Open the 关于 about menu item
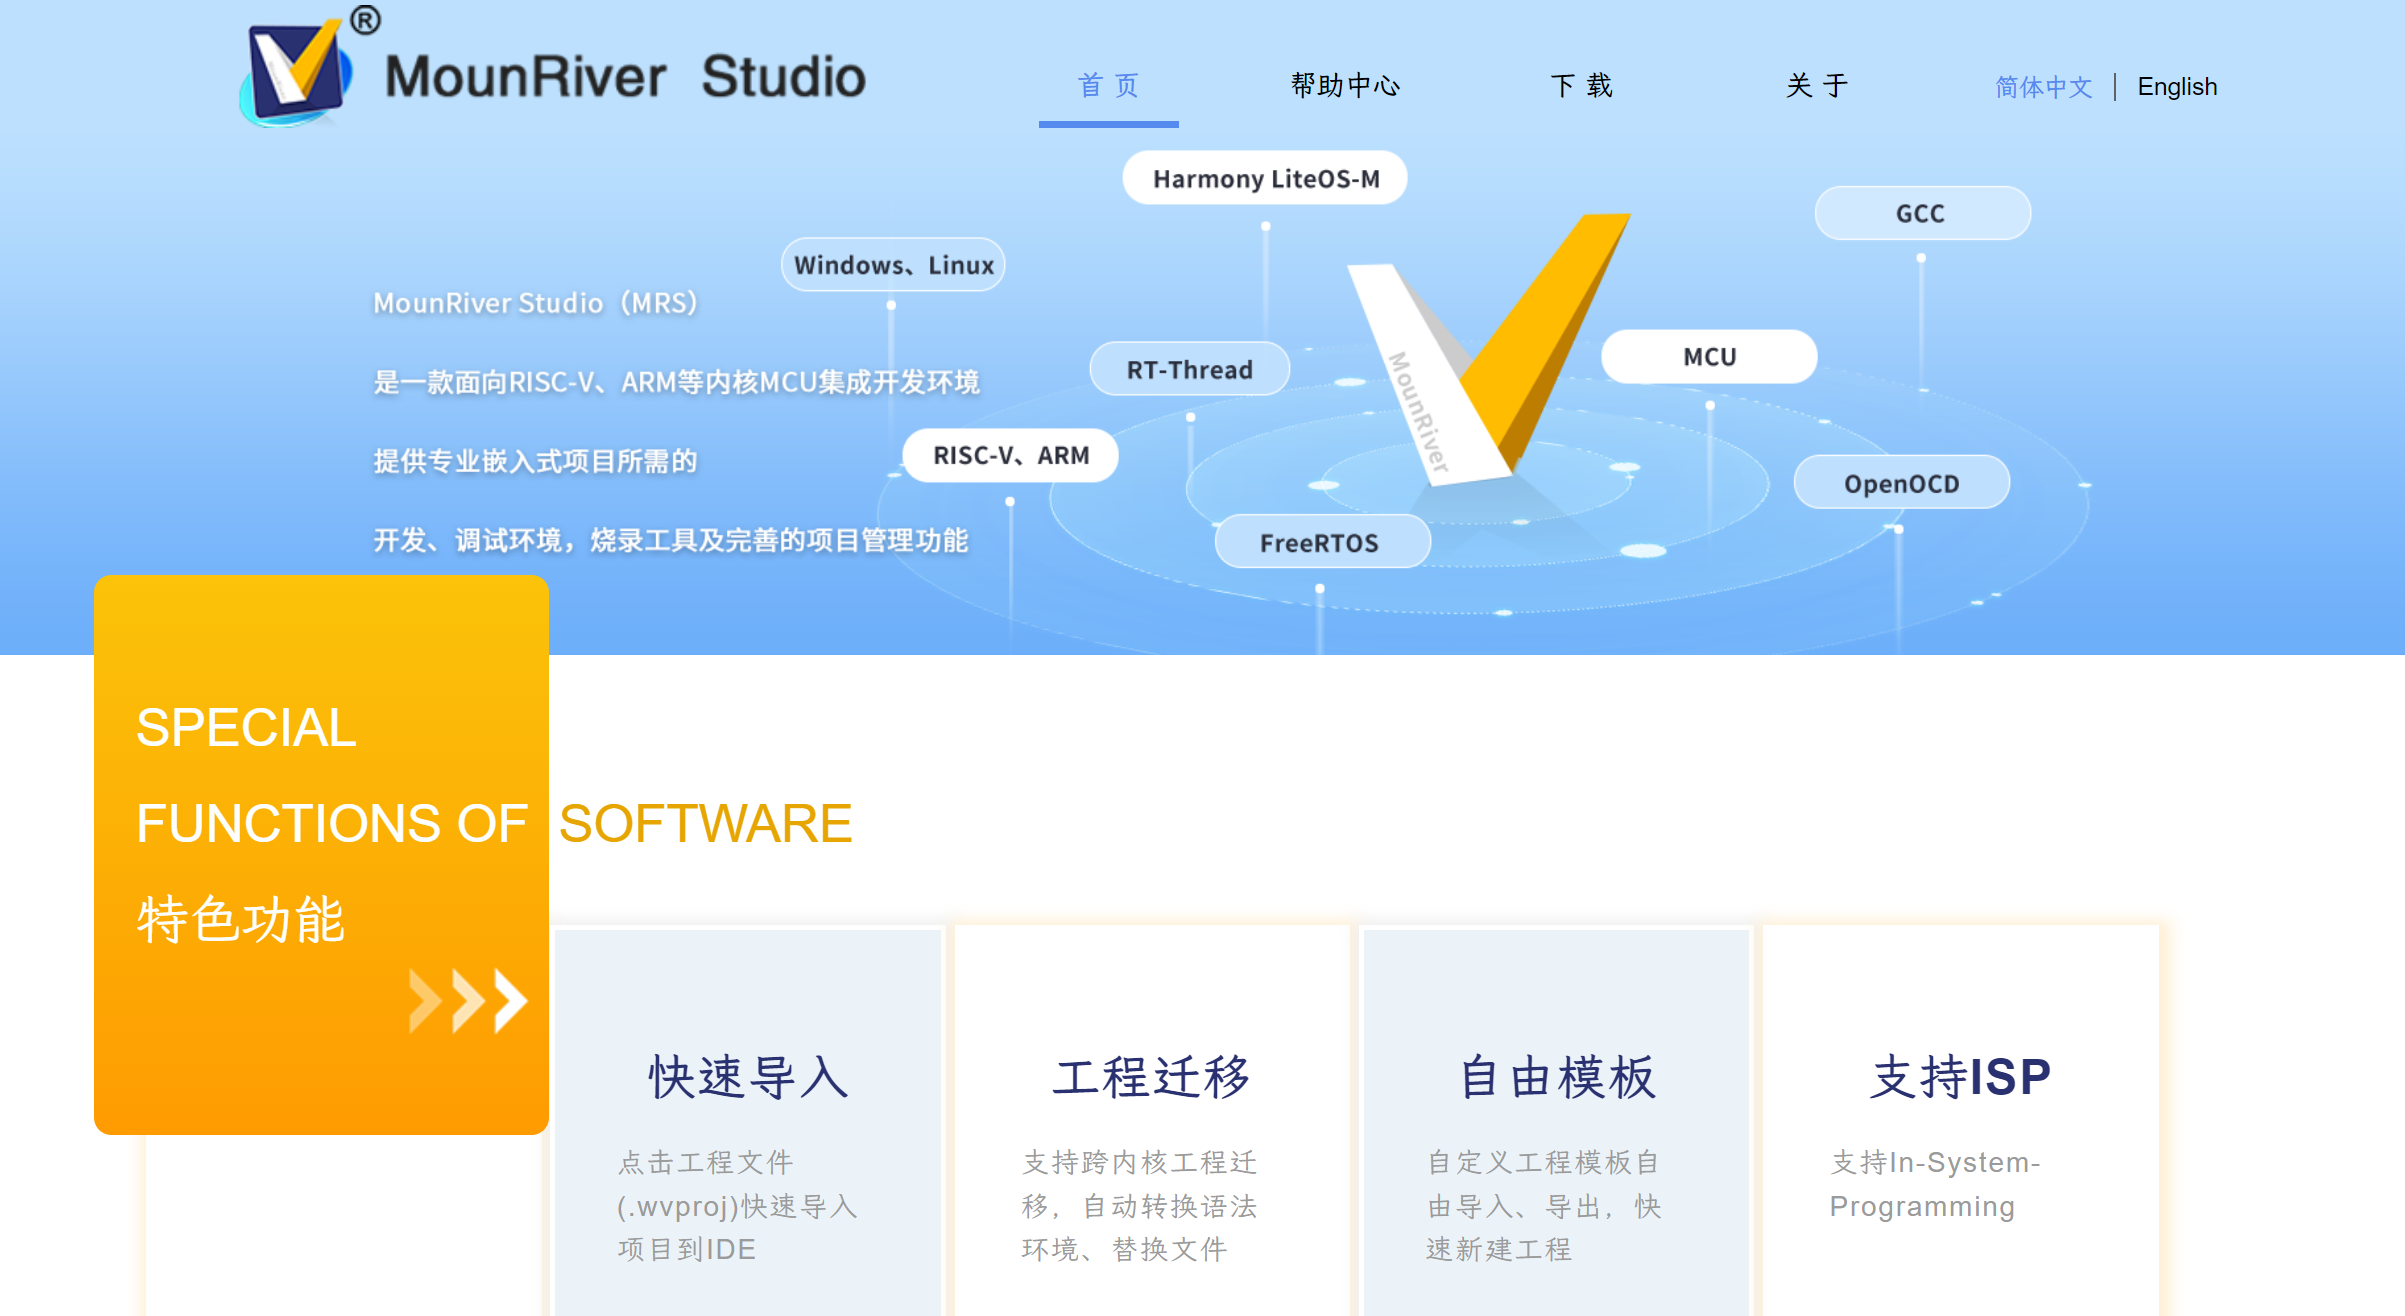2405x1316 pixels. pos(1816,86)
